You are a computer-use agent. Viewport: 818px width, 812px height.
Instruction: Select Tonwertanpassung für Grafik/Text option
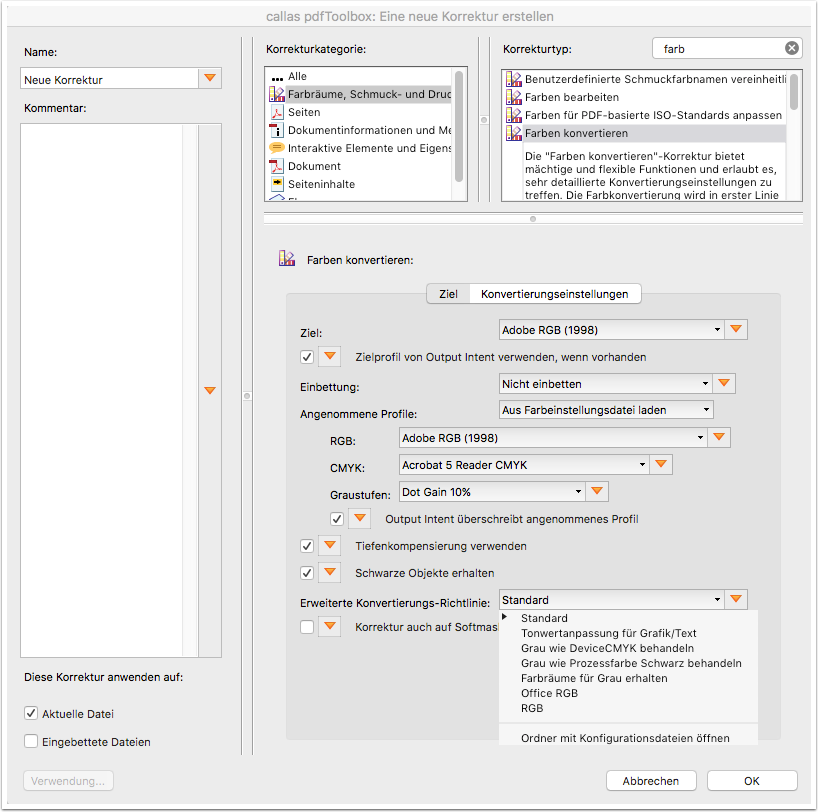[628, 633]
